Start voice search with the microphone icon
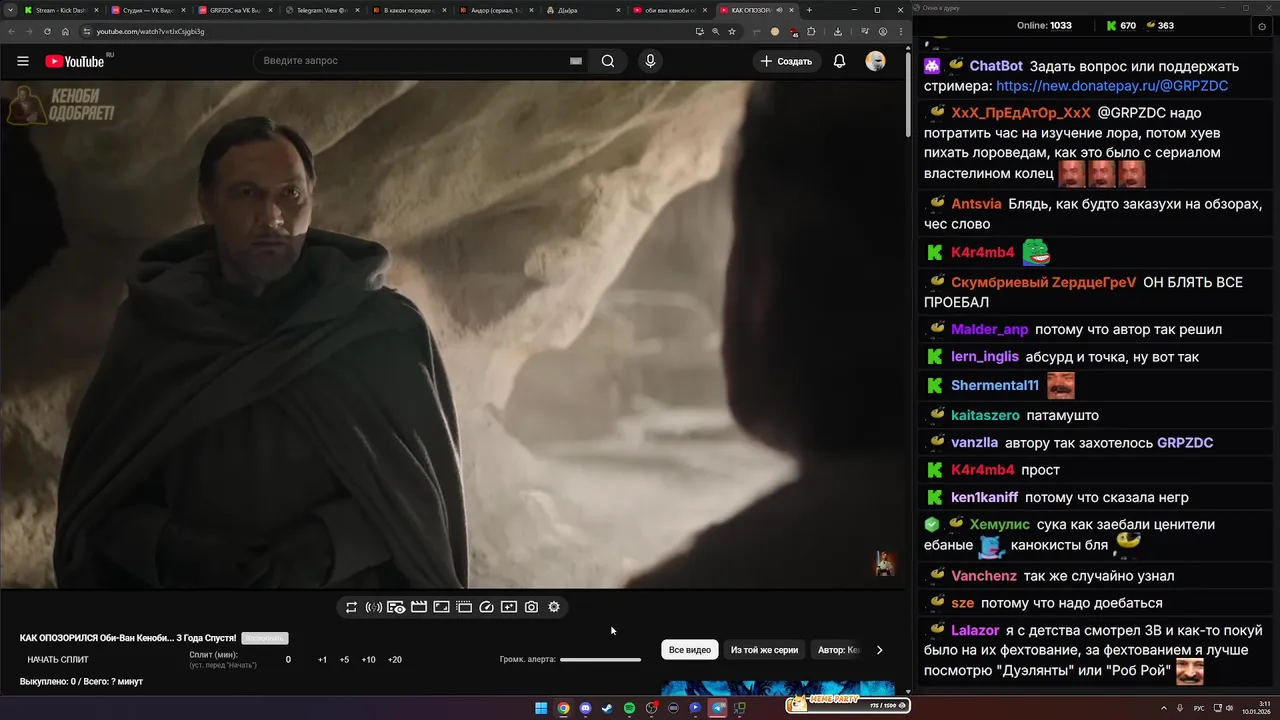 [651, 61]
